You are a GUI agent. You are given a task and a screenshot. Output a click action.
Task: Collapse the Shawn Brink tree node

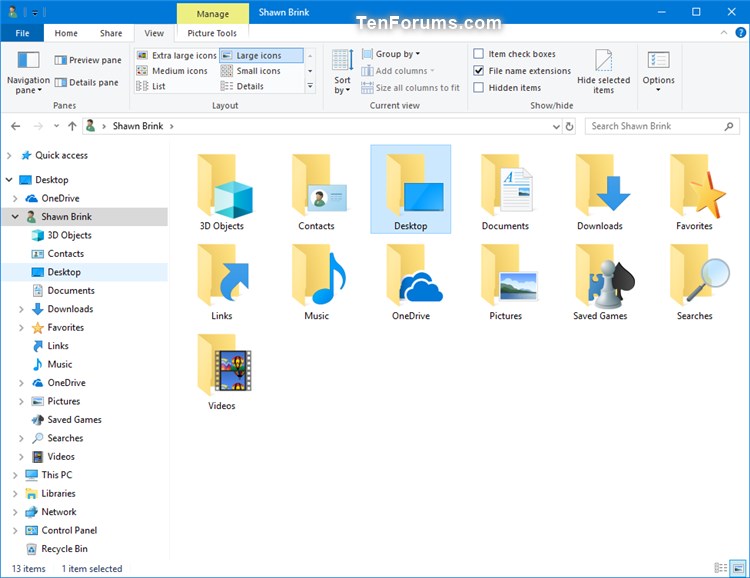point(15,217)
